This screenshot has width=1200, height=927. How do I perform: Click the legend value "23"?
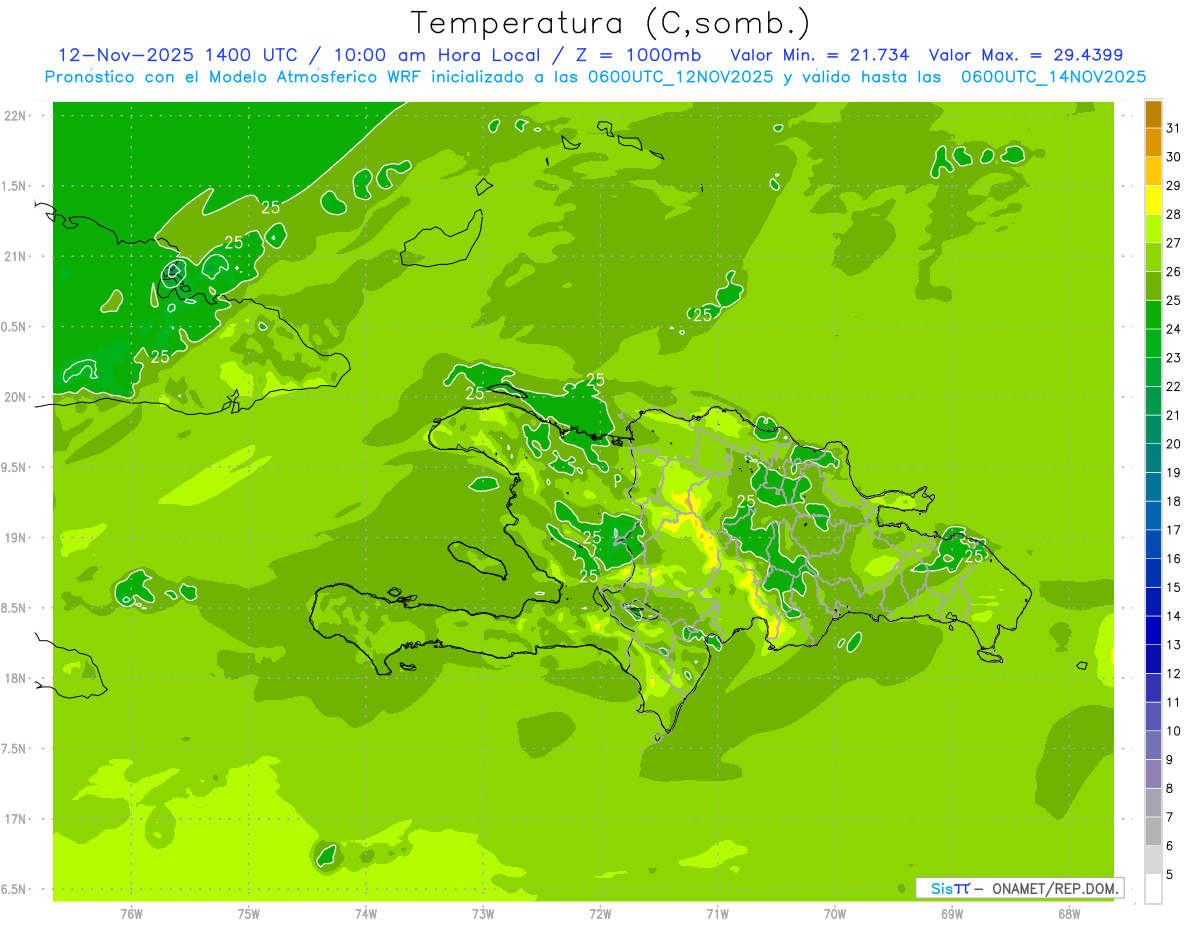pos(1173,358)
